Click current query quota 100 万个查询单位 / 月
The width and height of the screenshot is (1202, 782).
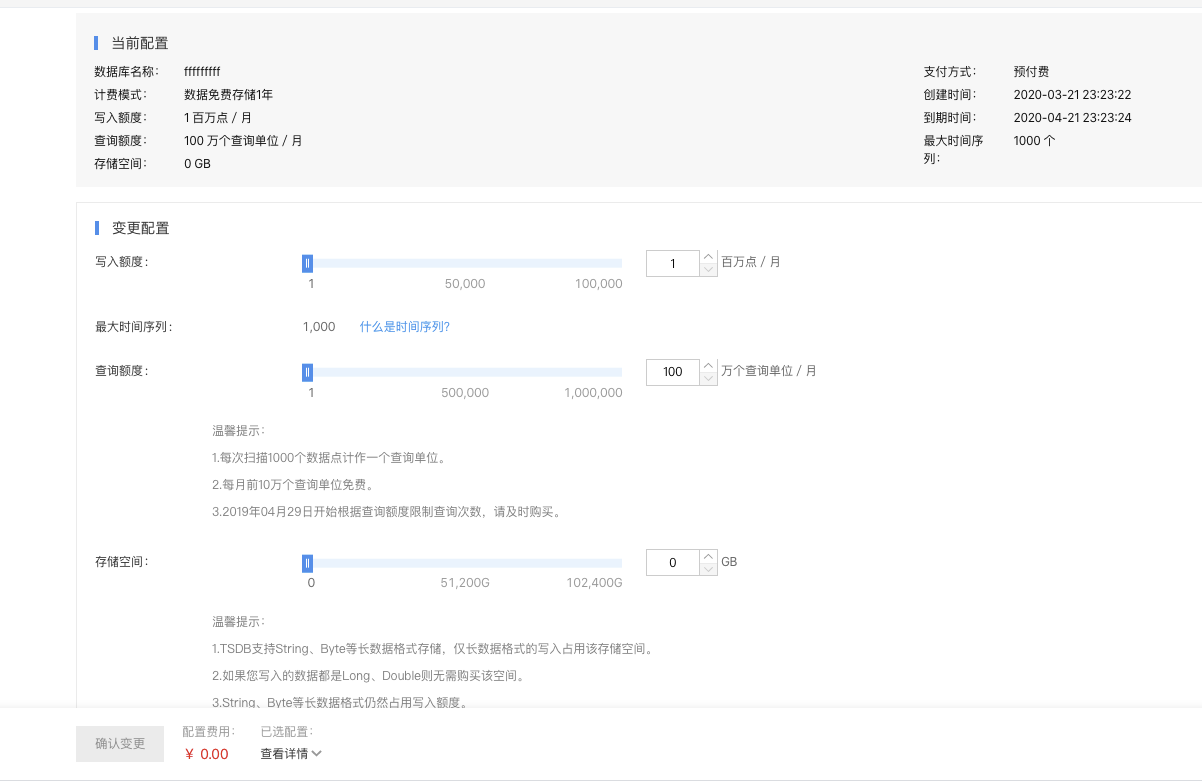243,141
